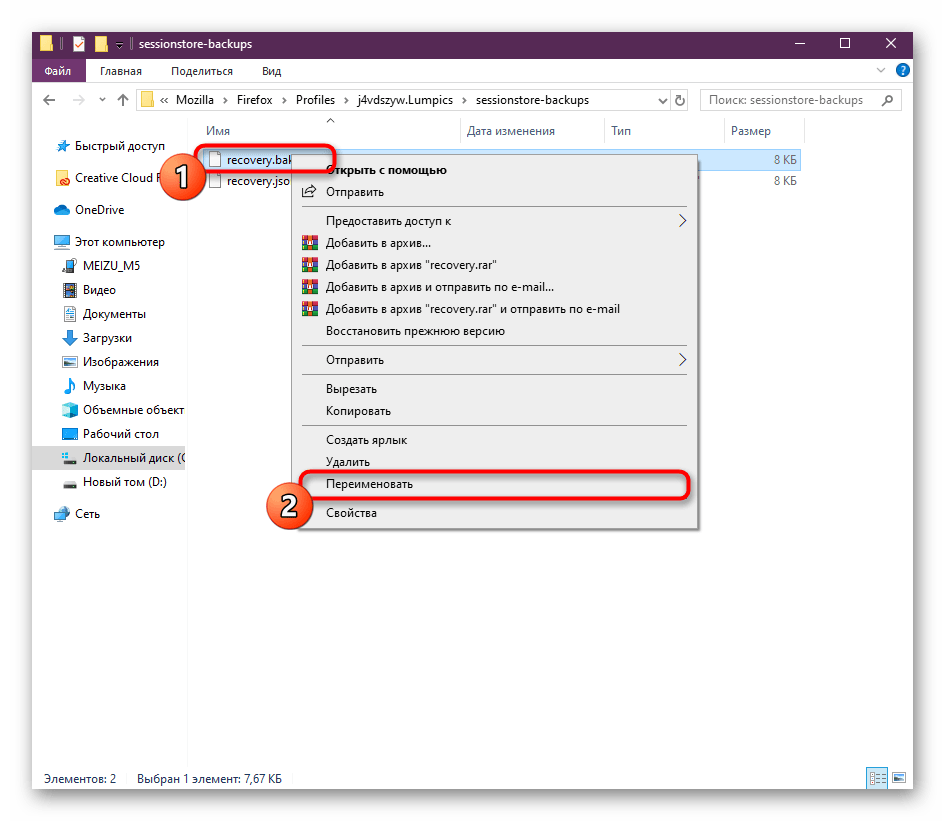This screenshot has height=821, width=945.
Task: Choose Открыть с помощью in context menu
Action: point(386,170)
